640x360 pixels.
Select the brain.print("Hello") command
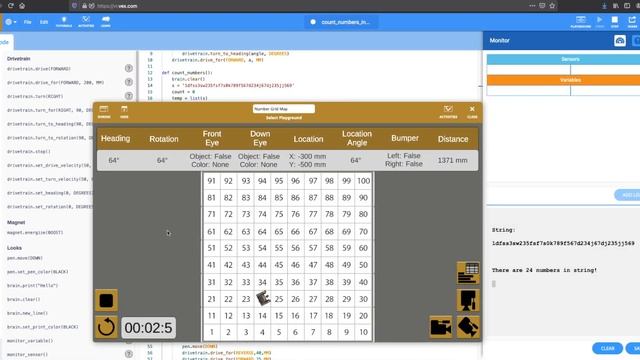pyautogui.click(x=32, y=285)
